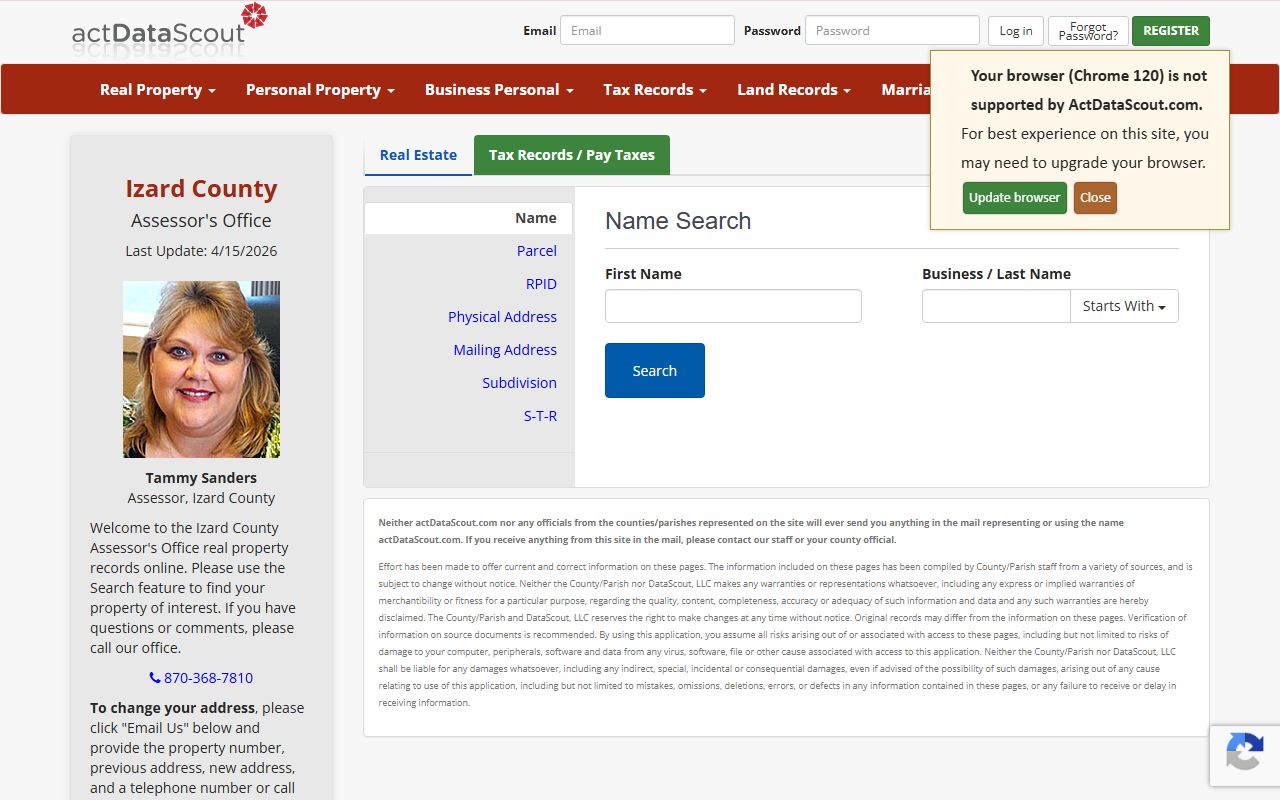Close the unsupported browser notice
The height and width of the screenshot is (800, 1280).
pyautogui.click(x=1095, y=197)
